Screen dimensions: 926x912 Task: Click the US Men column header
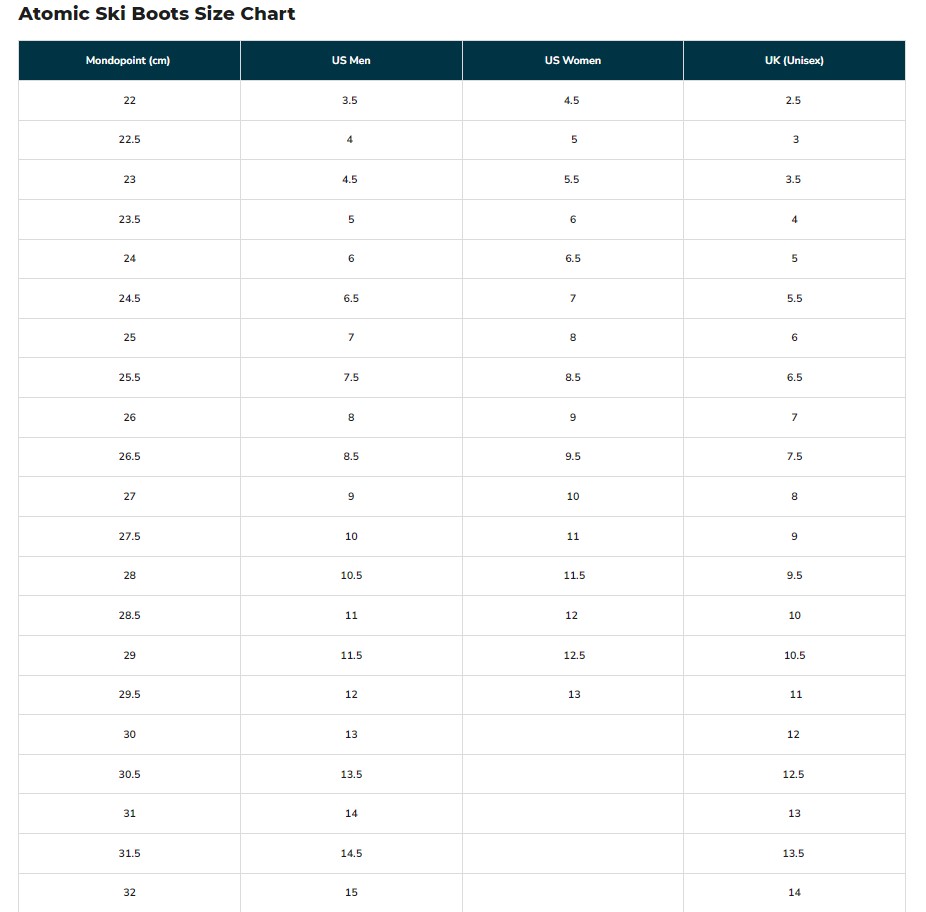pos(351,61)
